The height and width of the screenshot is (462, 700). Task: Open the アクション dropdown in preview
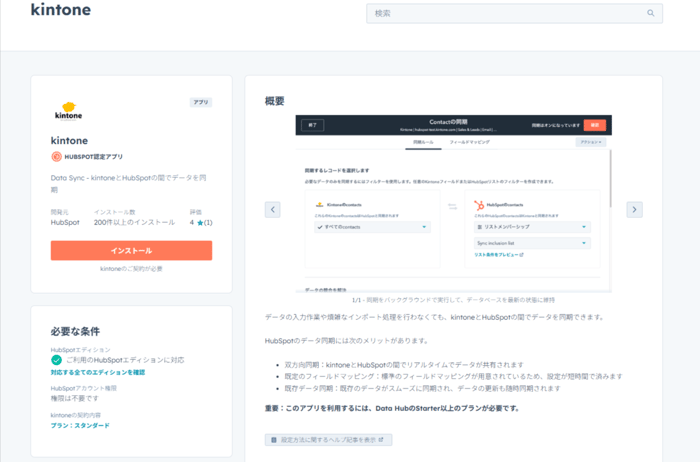(x=591, y=142)
